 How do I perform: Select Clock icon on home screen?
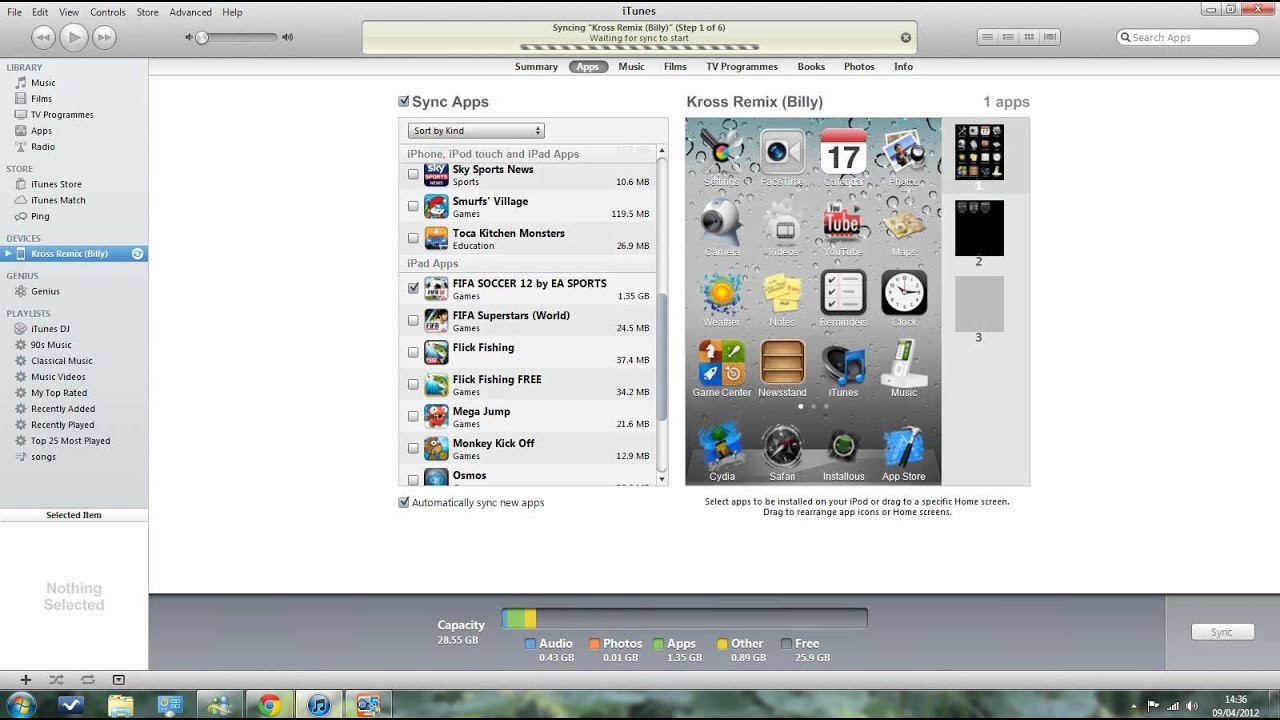[904, 298]
